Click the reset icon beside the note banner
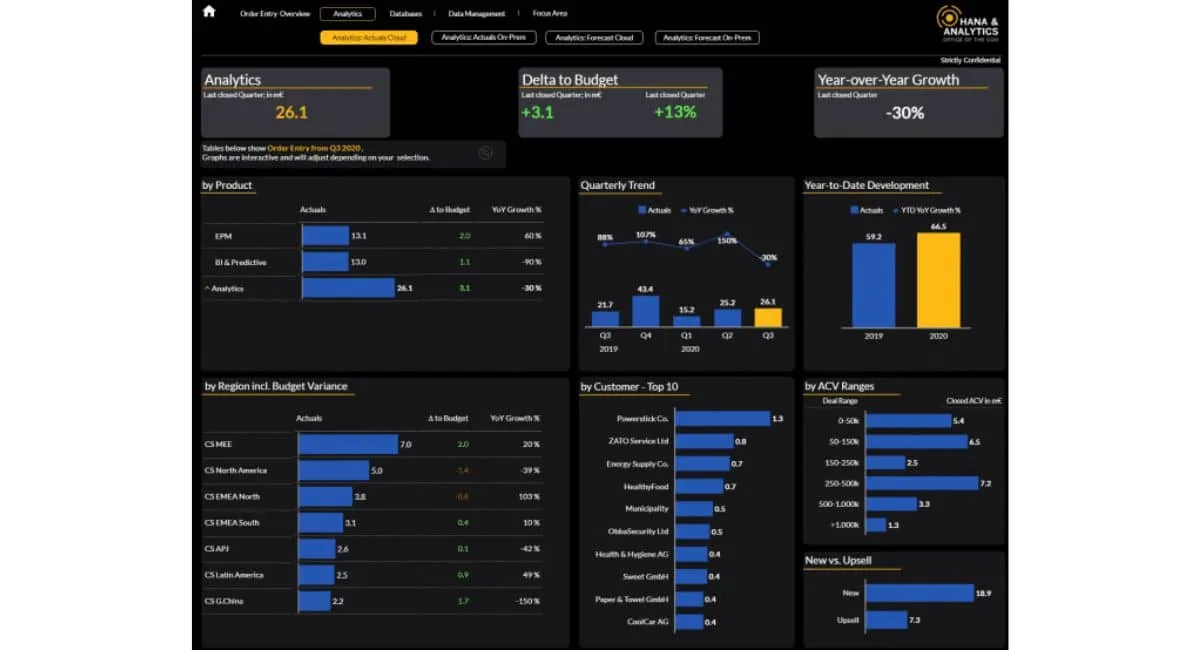 click(x=486, y=152)
